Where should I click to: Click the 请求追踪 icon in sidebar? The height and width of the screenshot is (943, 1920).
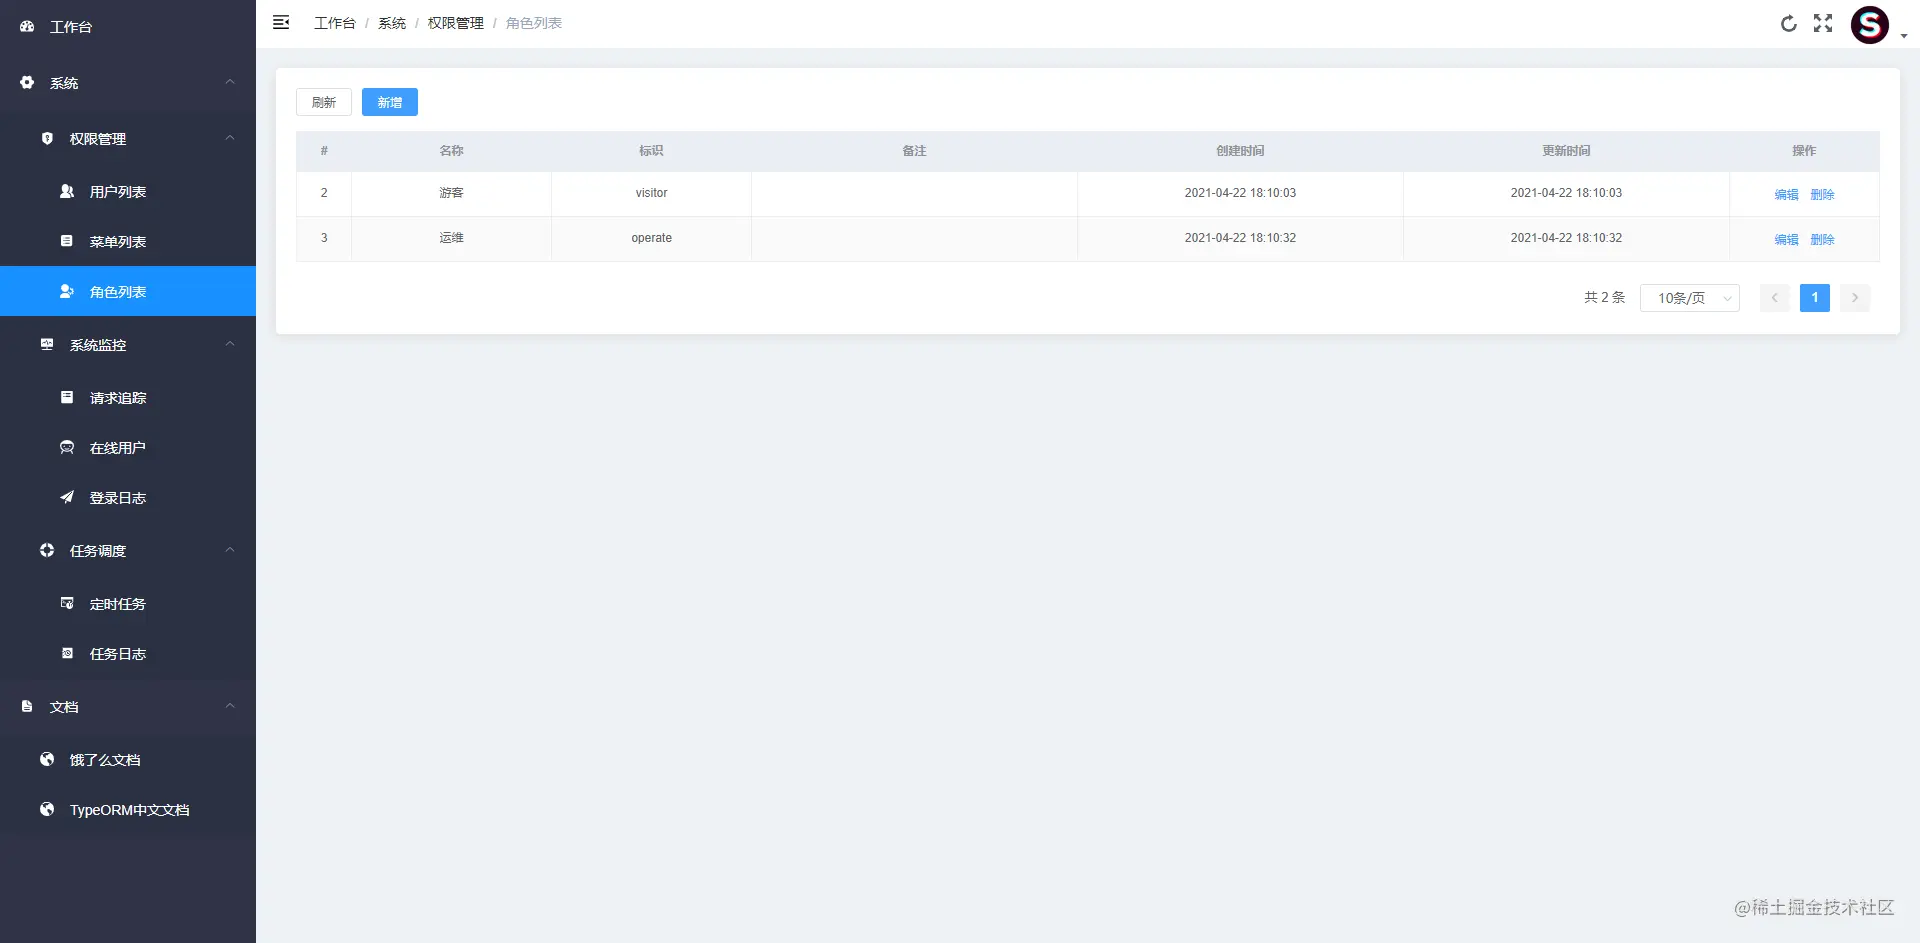[67, 397]
